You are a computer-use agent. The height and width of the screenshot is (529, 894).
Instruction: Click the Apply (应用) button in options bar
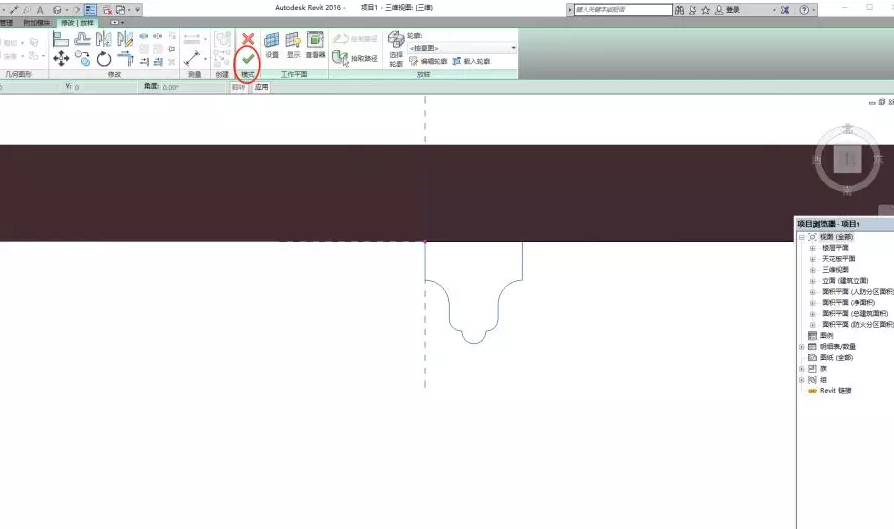point(261,87)
